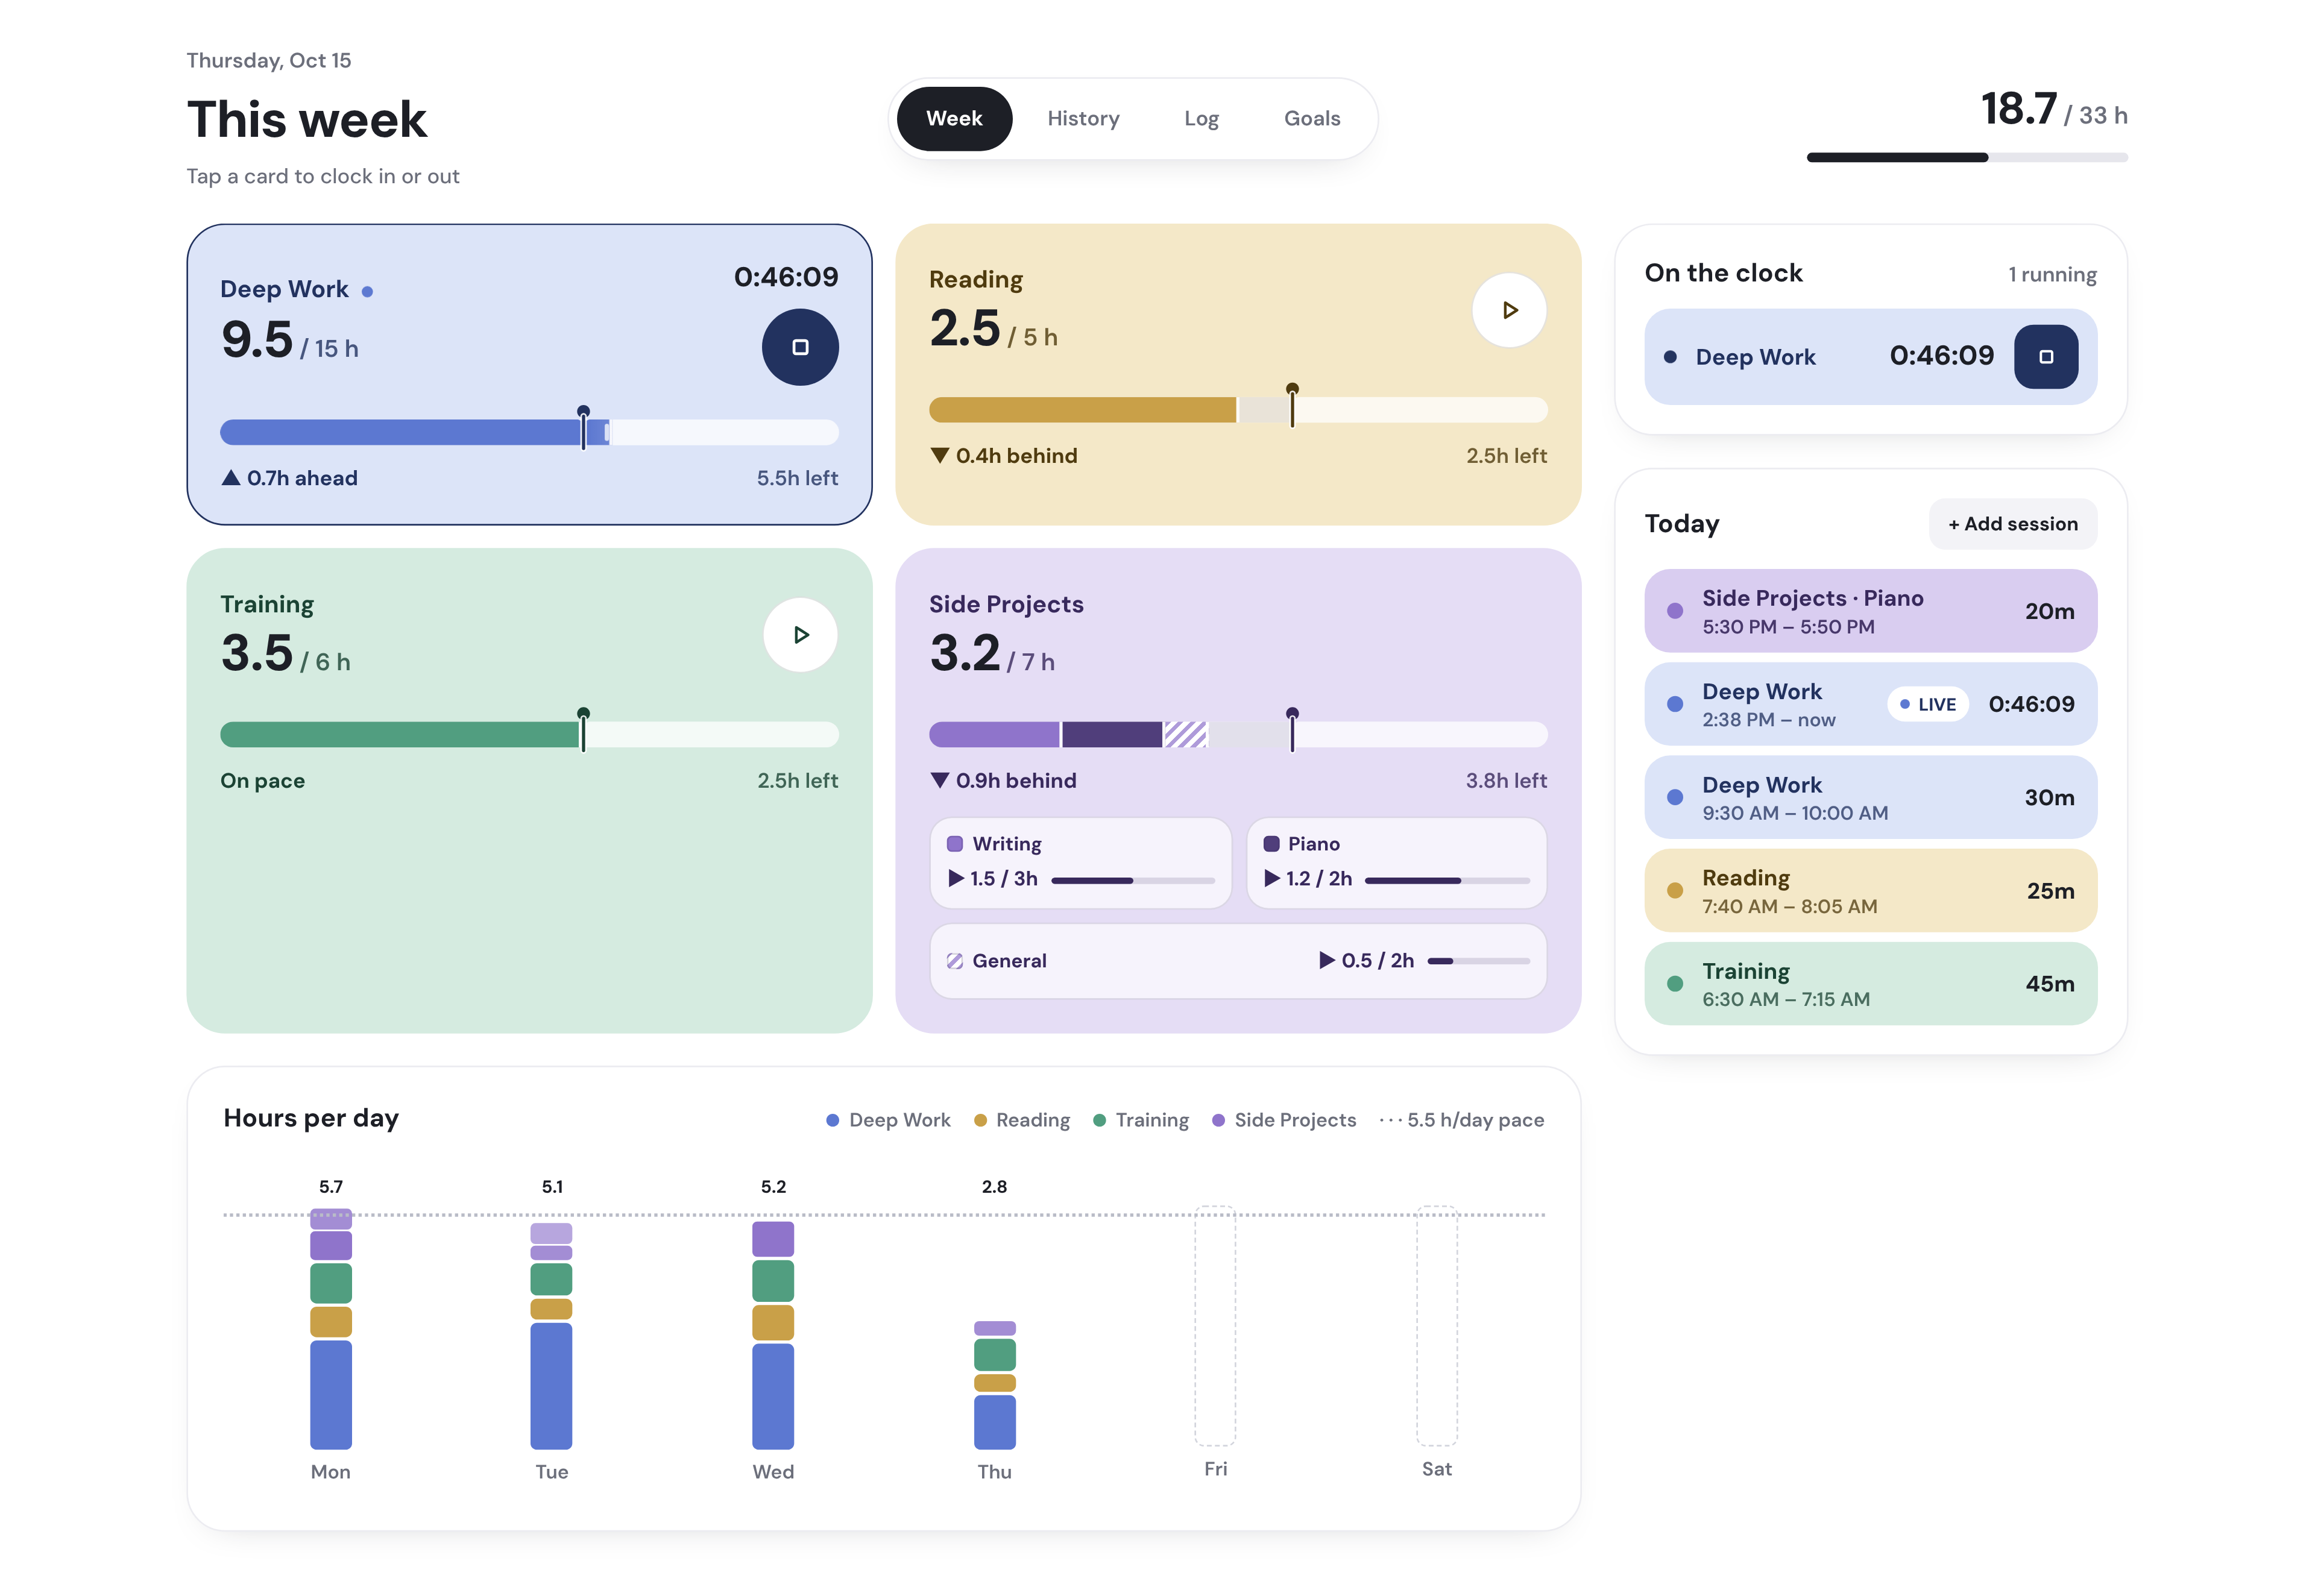Click the empty Saturday bar placeholder
Viewport: 2315px width, 1596px height.
pyautogui.click(x=1437, y=1326)
